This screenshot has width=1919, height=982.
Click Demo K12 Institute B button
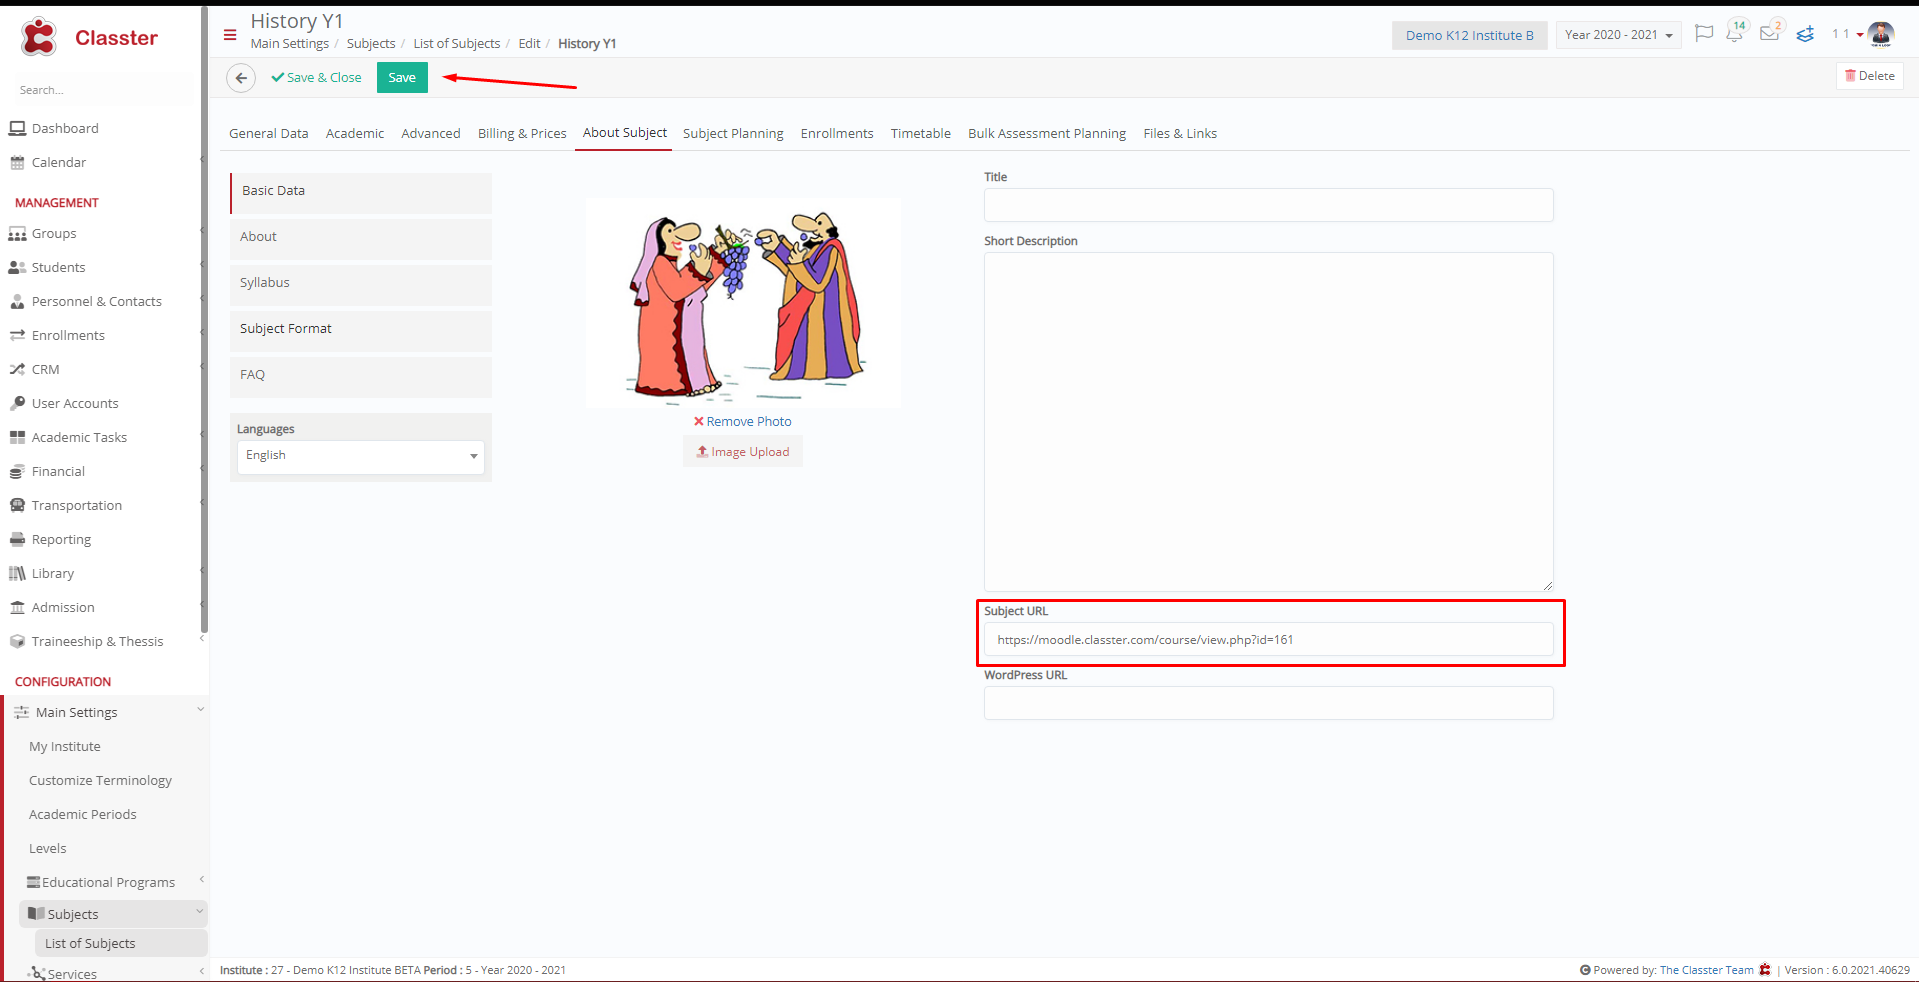click(x=1469, y=35)
